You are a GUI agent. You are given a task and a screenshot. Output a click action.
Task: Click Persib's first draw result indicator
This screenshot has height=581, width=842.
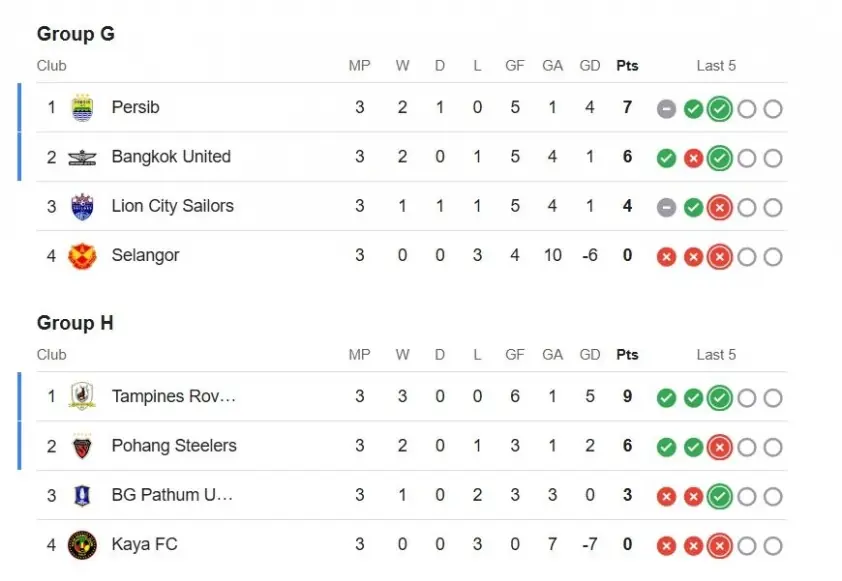coord(667,109)
